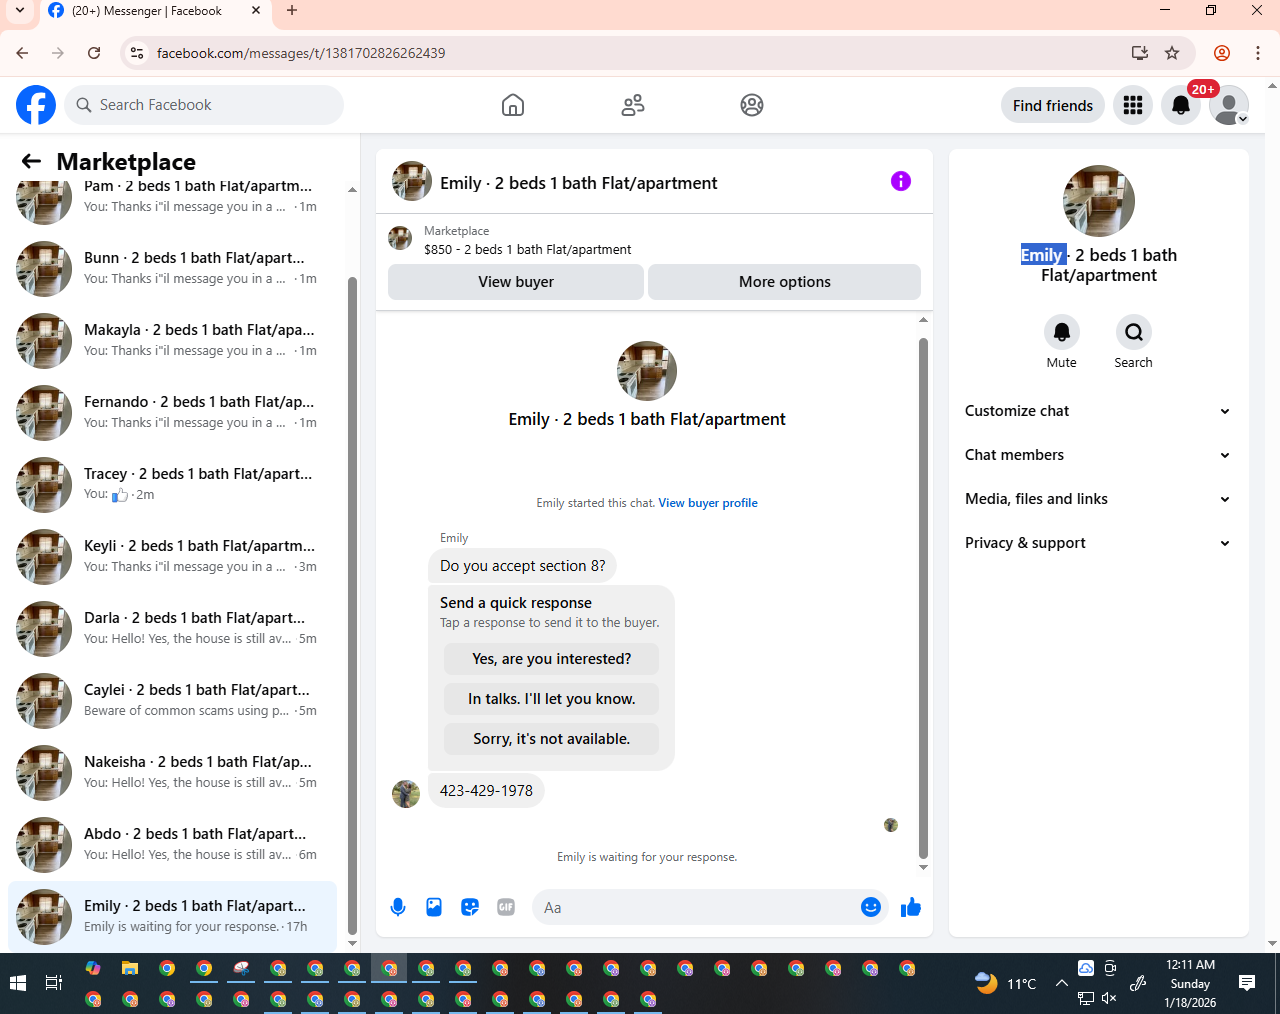
Task: Expand Media, files and links section
Action: pos(1098,499)
